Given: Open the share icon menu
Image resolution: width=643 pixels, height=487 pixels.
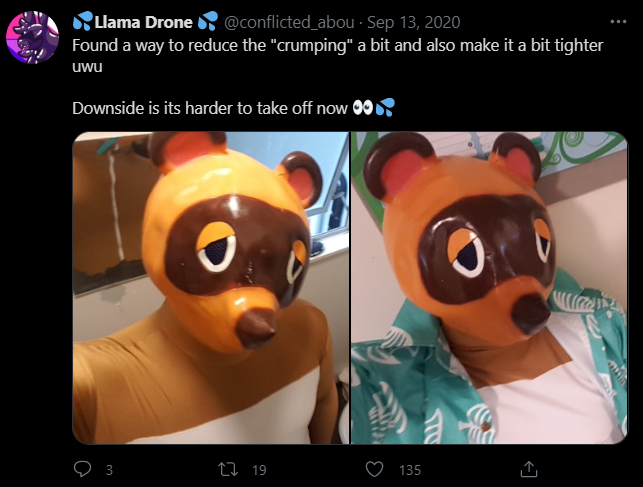Looking at the screenshot, I should (529, 469).
